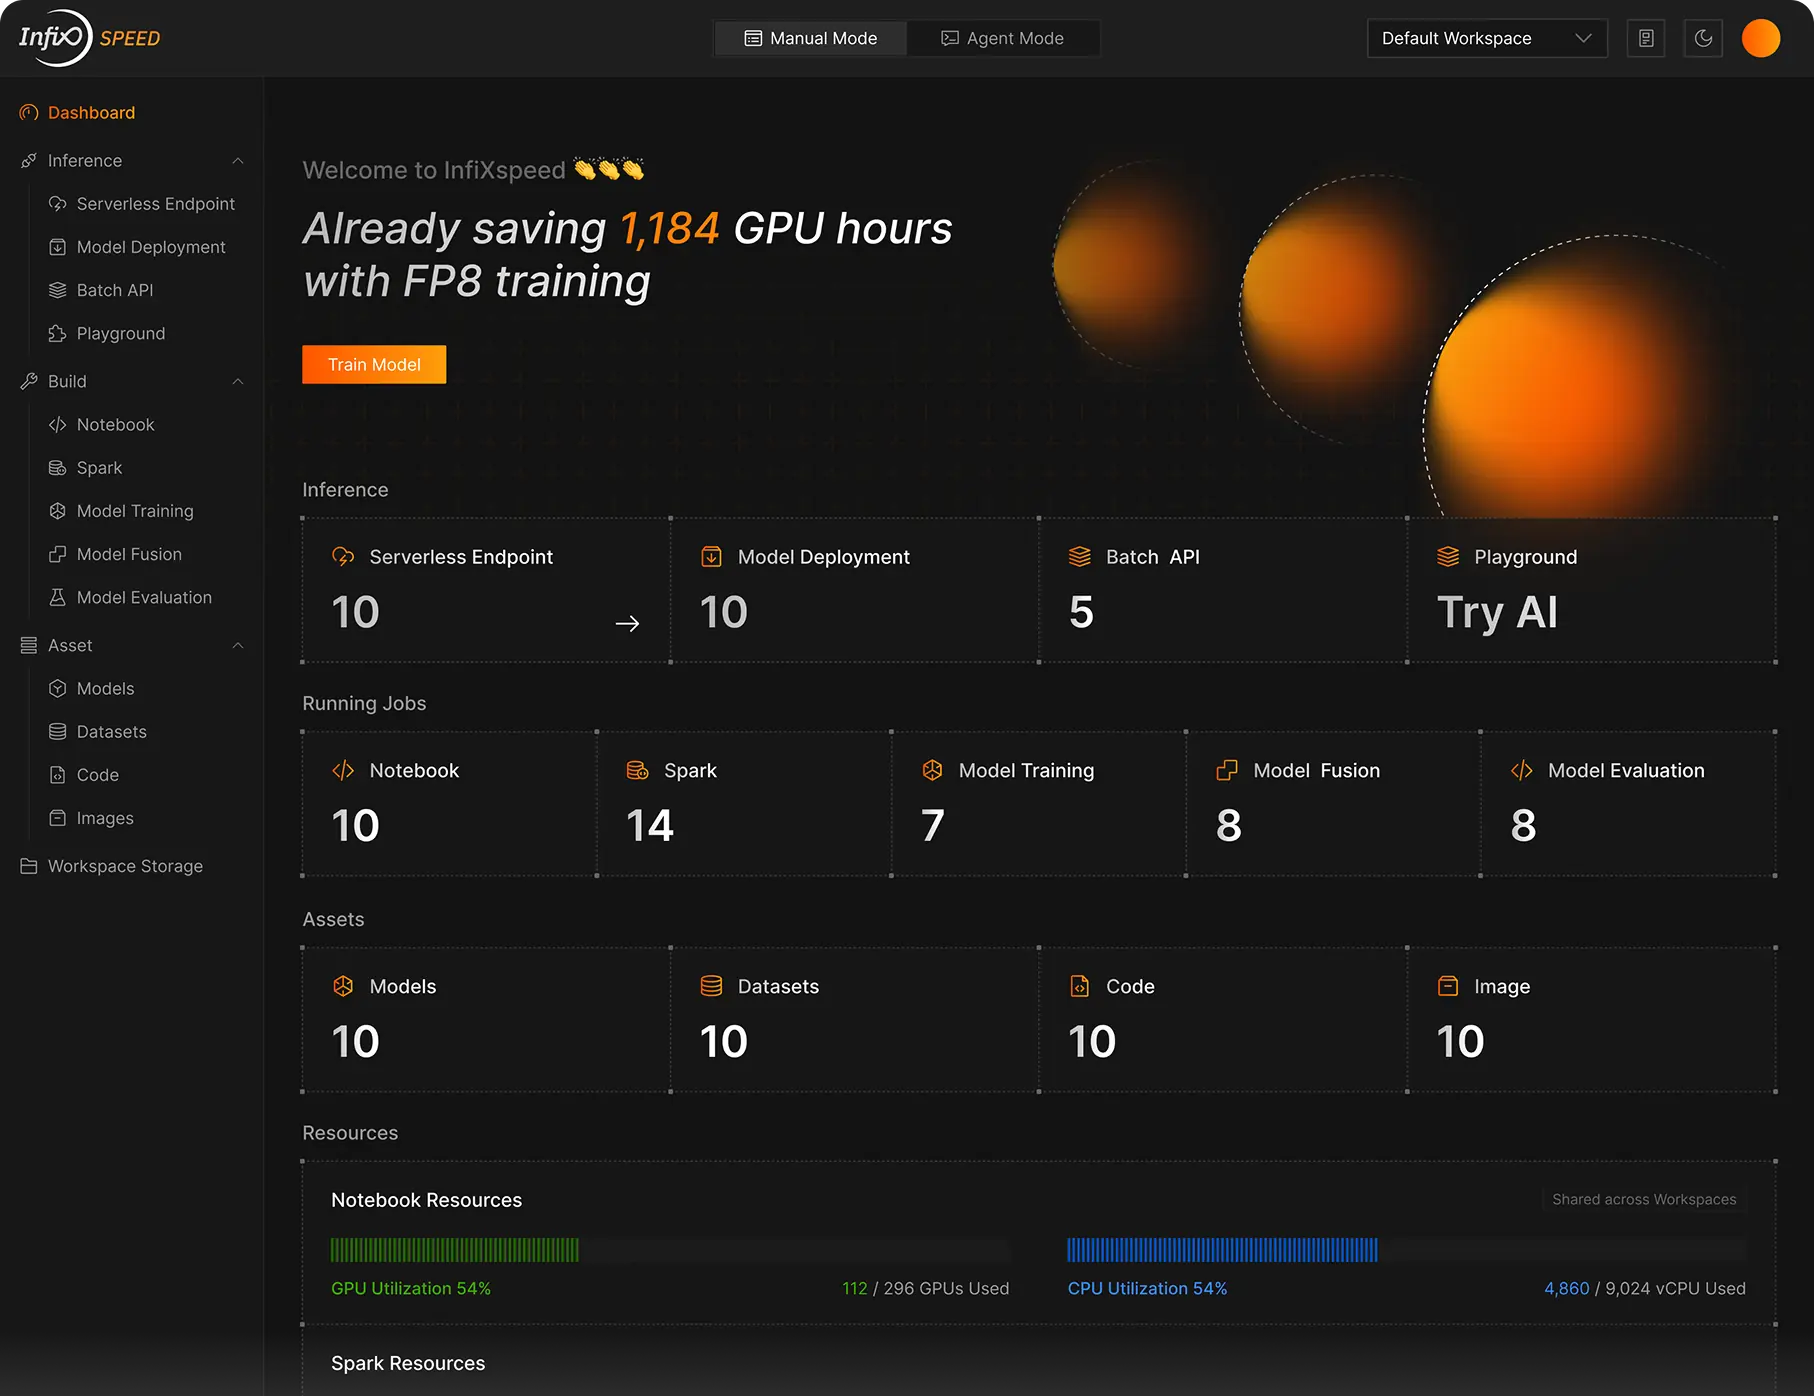Click the 4,860 / 9,024 vCPU Used text
Viewport: 1814px width, 1396px height.
pos(1645,1289)
